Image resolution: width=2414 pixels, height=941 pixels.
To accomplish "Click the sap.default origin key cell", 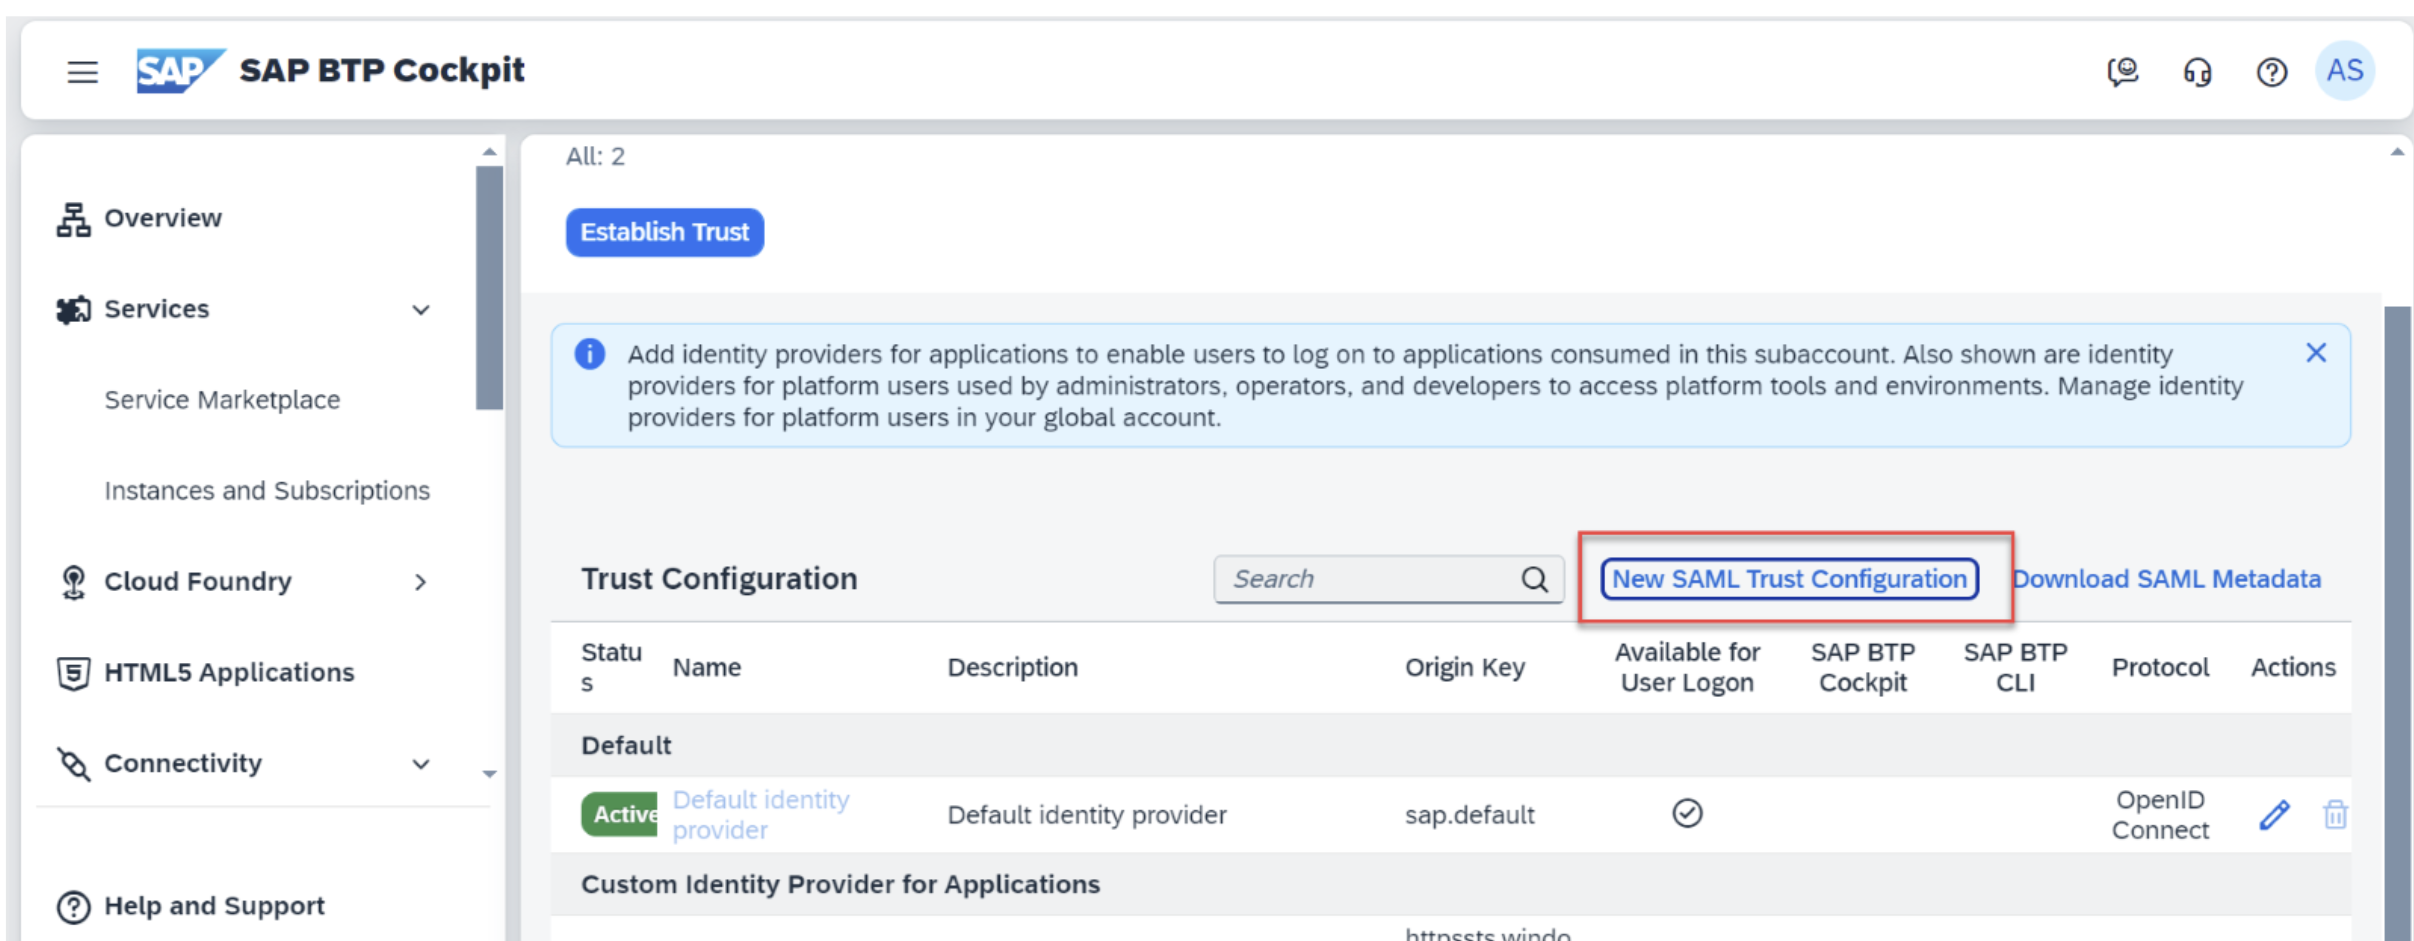I will pos(1469,815).
